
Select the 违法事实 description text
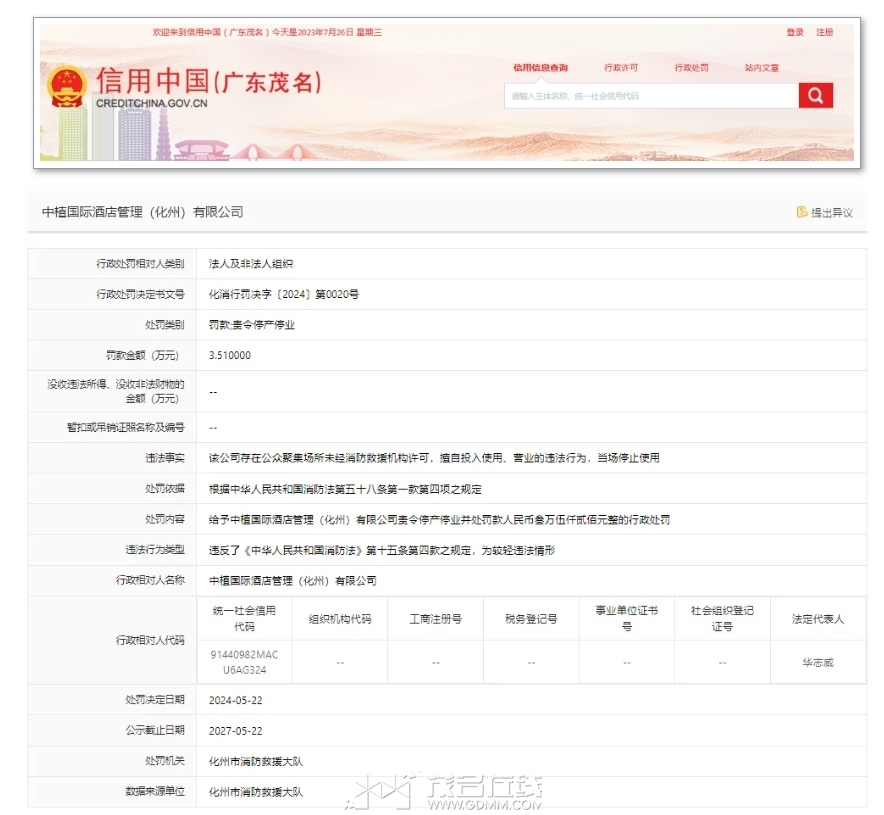[434, 458]
